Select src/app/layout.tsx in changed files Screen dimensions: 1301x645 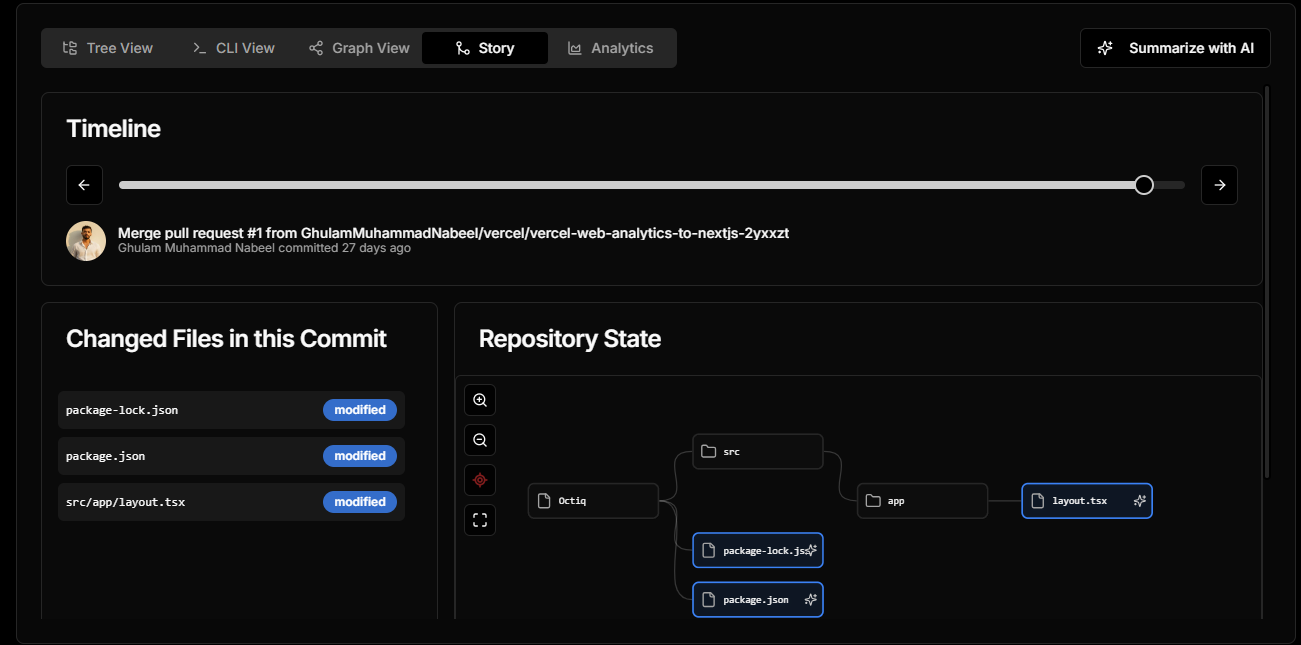[x=231, y=502]
